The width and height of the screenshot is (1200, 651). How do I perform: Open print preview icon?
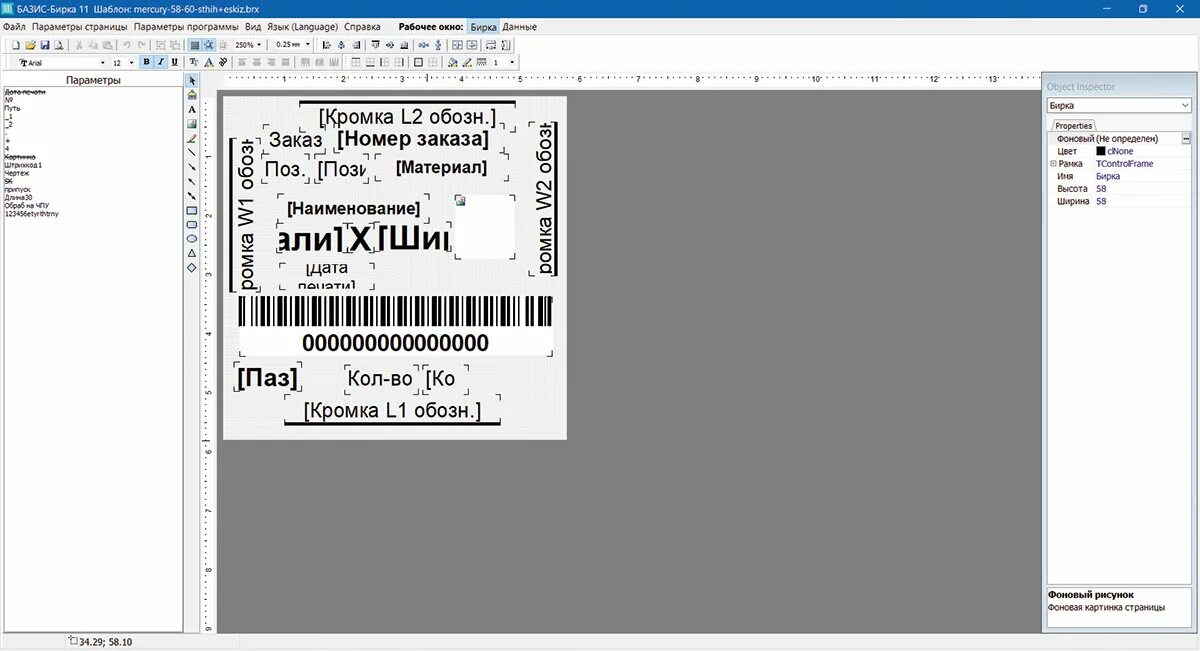[58, 45]
